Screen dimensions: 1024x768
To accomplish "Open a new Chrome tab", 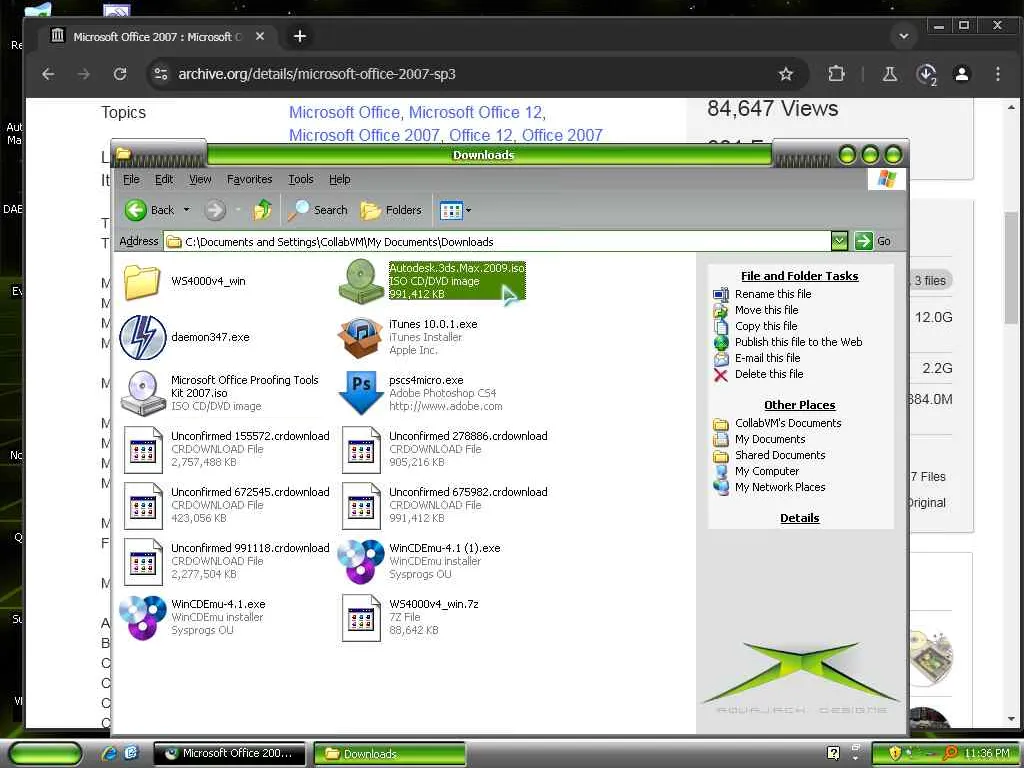I will [x=300, y=37].
